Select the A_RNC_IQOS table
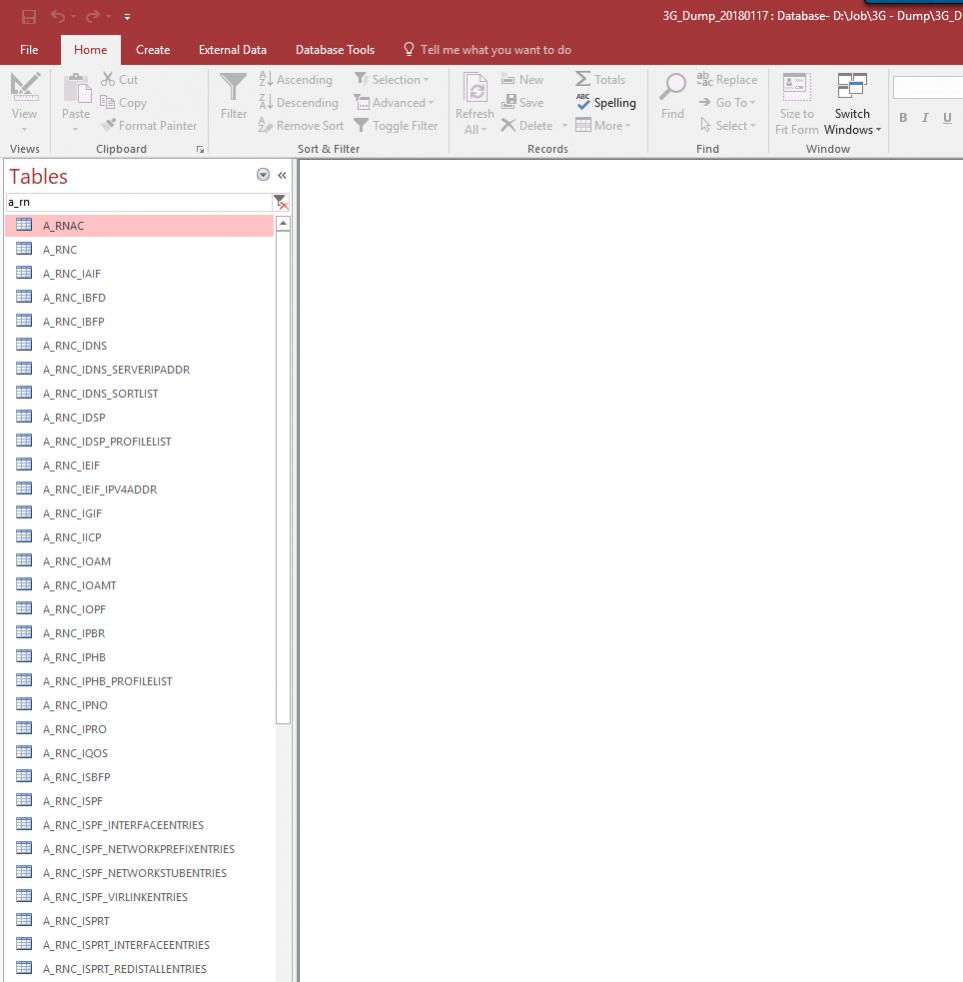 pyautogui.click(x=139, y=753)
